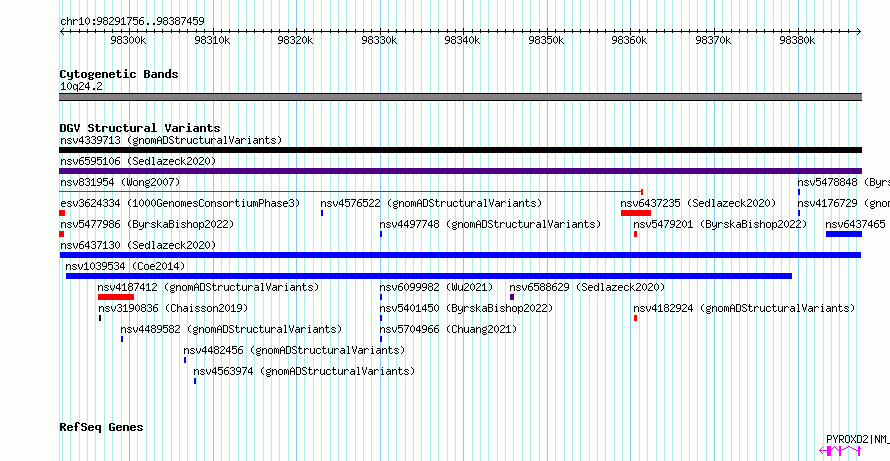The image size is (890, 461).
Task: Open the nsv4482456 variant label
Action: point(294,350)
